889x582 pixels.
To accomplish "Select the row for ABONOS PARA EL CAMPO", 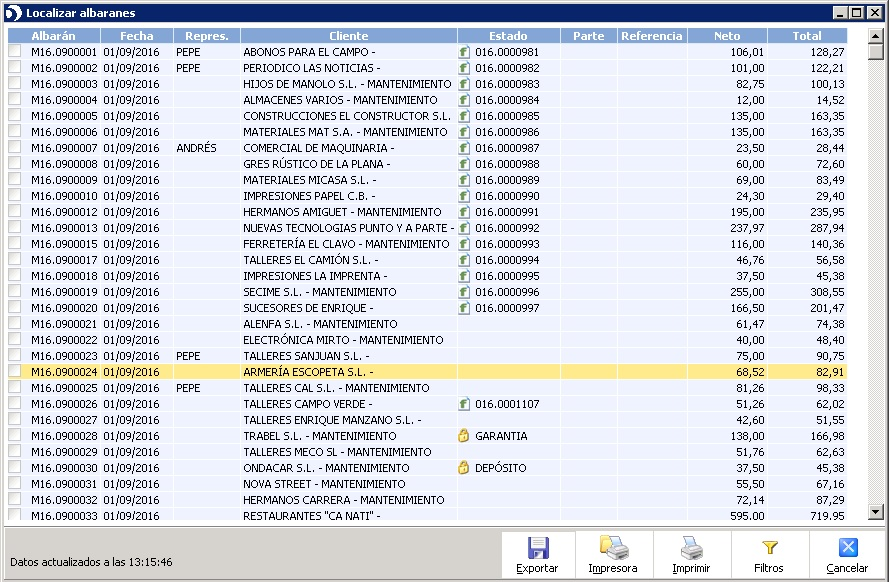I will [427, 52].
